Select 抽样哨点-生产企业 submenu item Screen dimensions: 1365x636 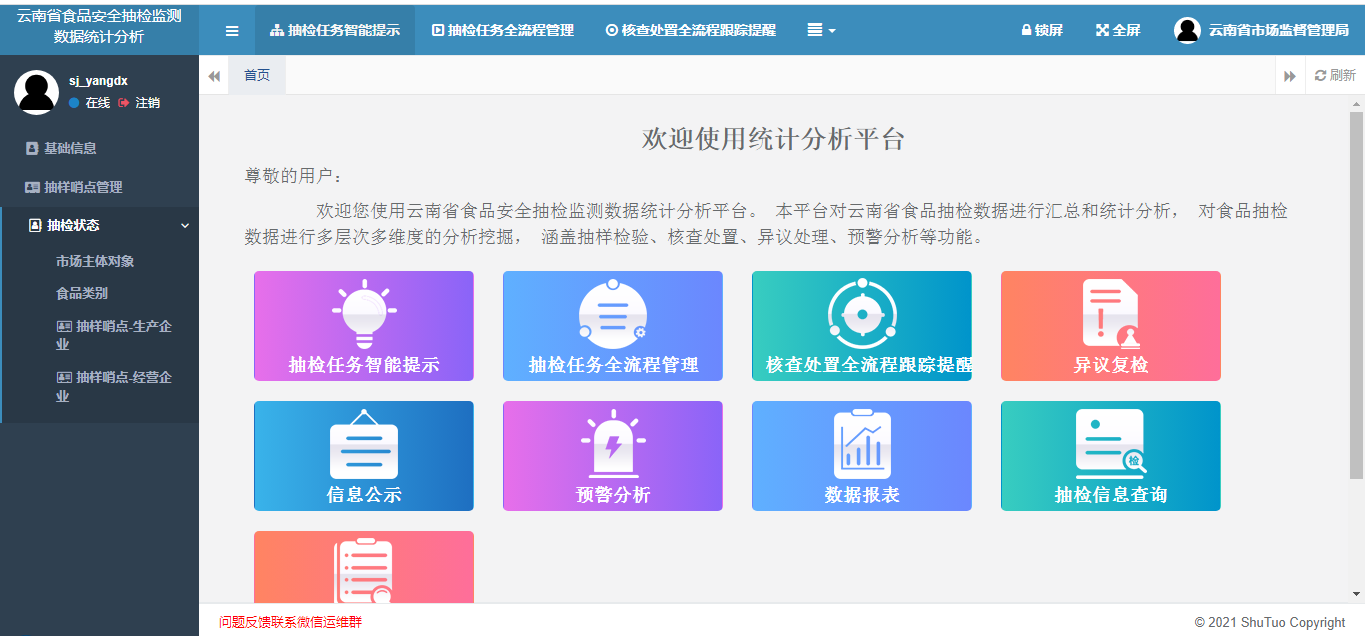(x=114, y=335)
